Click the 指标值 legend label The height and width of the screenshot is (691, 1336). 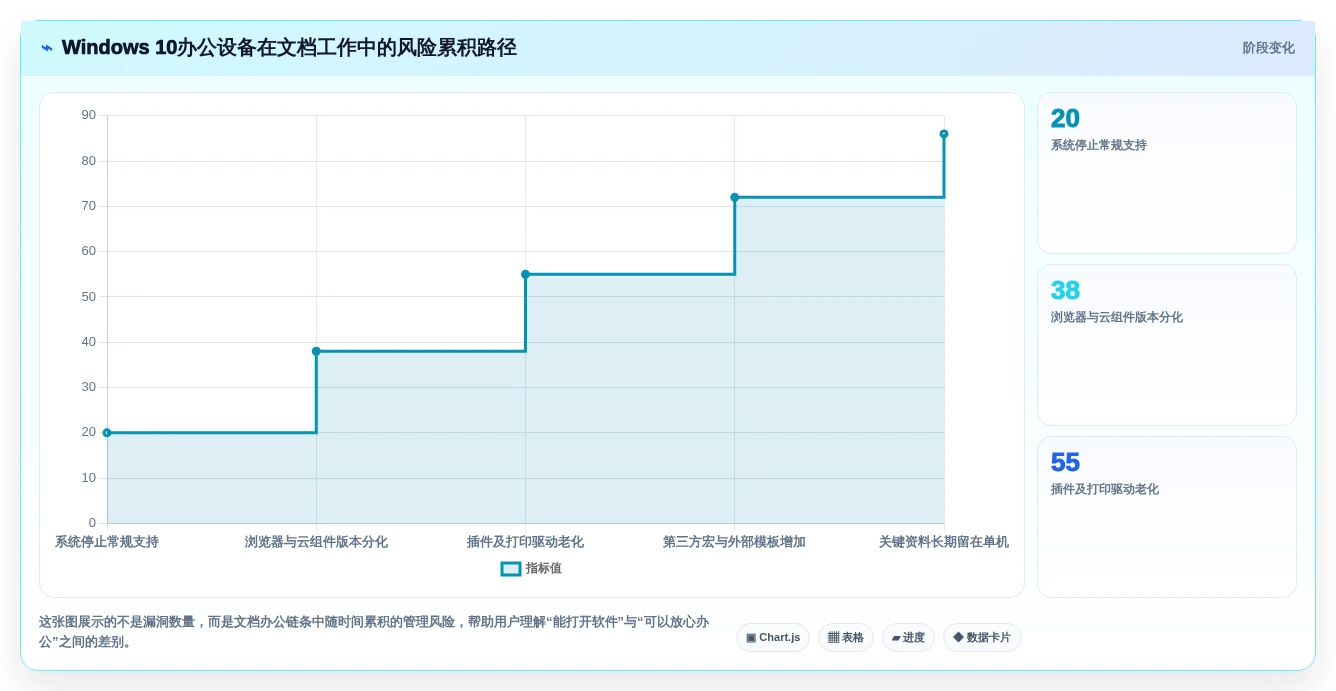(544, 568)
